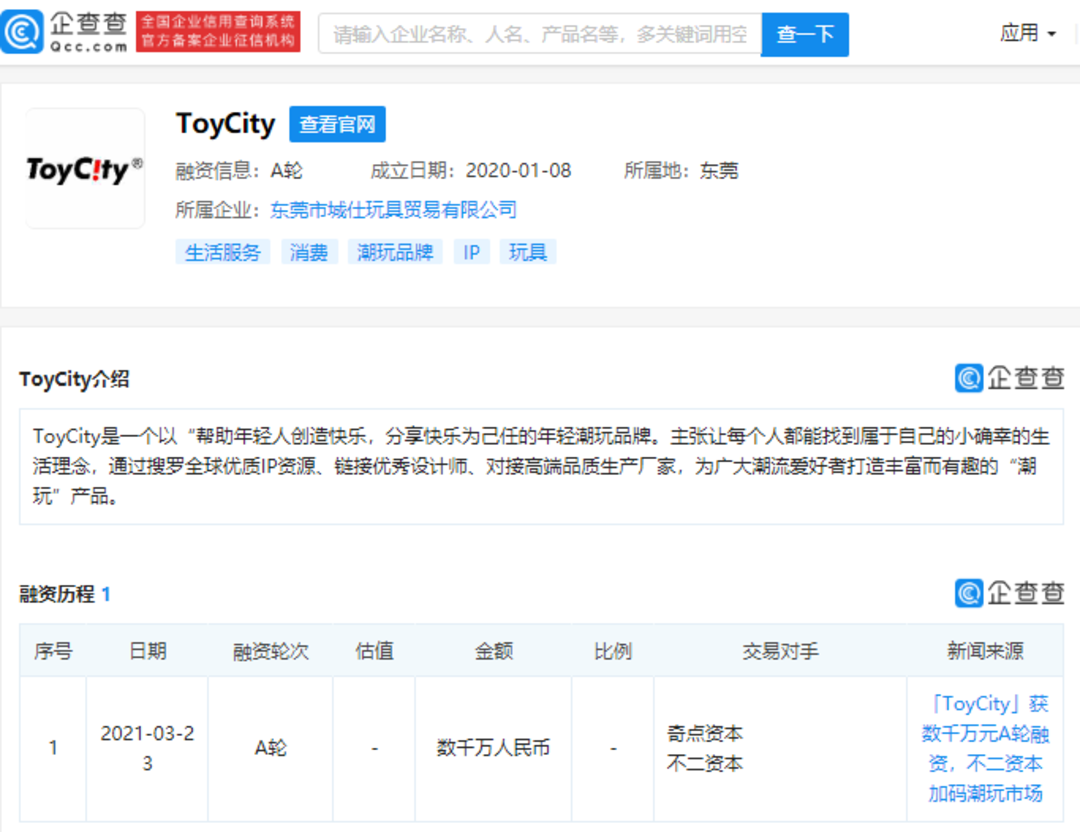Click the 金额 column header
Screen dimensions: 1080x832
(x=493, y=651)
